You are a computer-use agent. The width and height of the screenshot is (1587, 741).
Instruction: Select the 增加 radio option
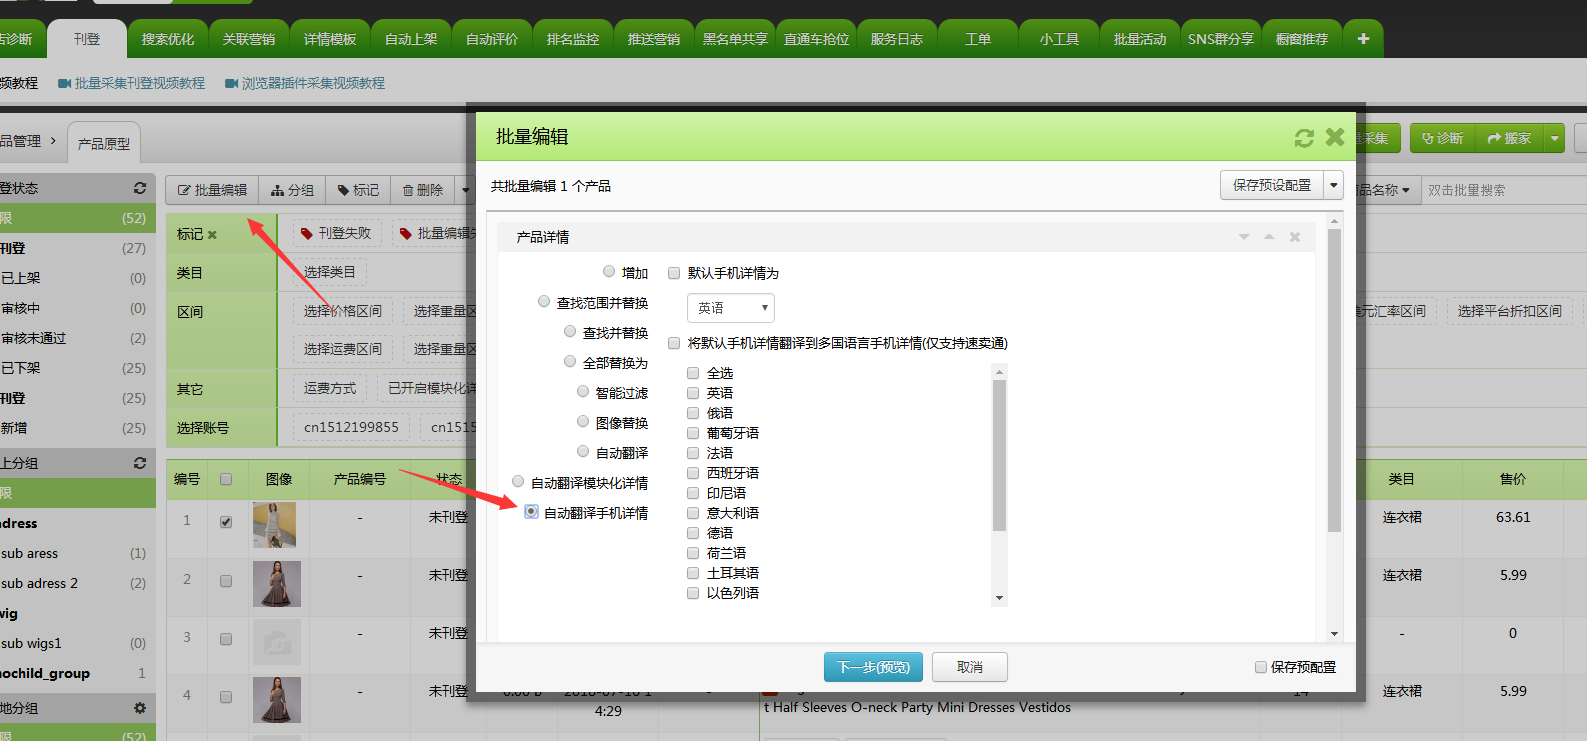pyautogui.click(x=609, y=272)
